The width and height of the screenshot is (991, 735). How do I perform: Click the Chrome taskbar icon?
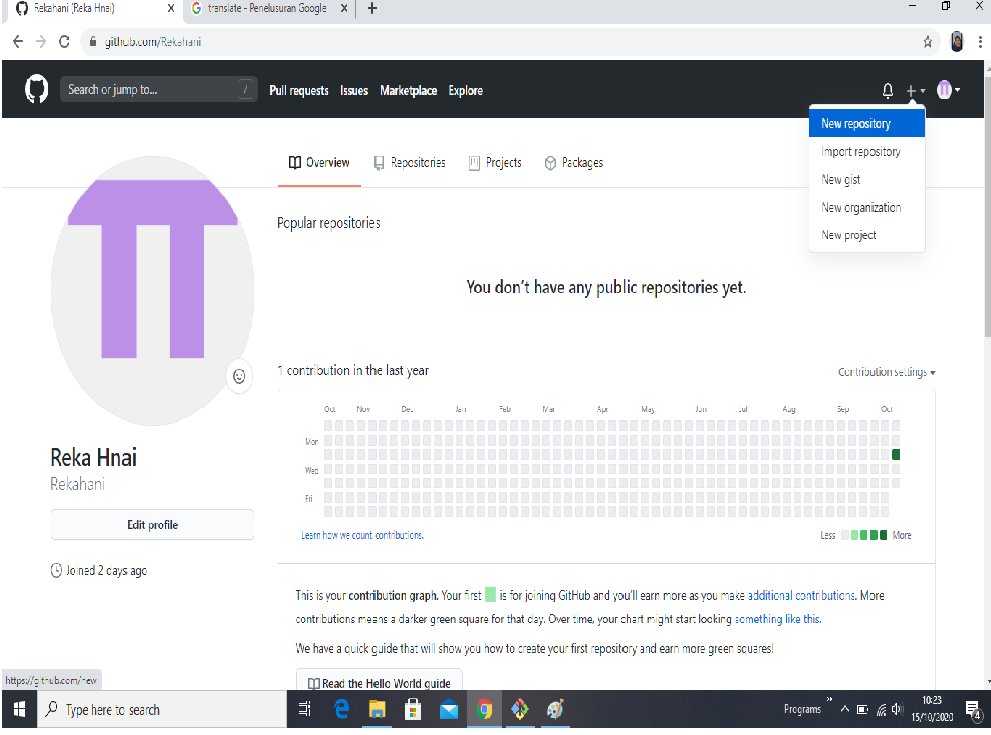484,709
